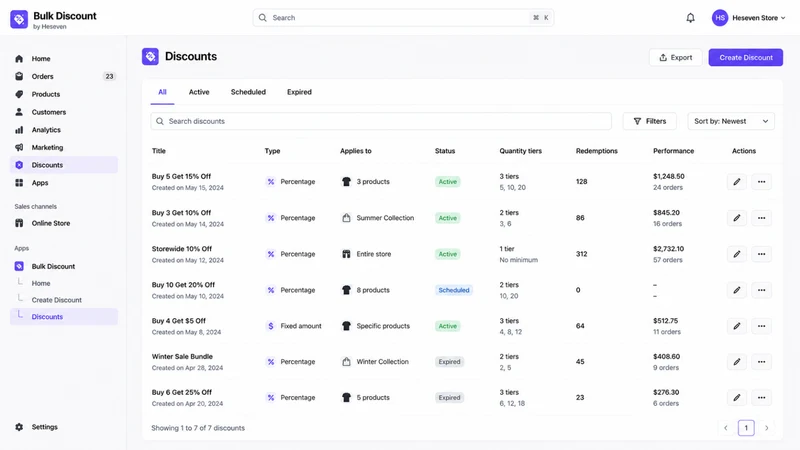Screen dimensions: 800x450
Task: Open more actions for Buy 10 Get 20% Off
Action: pos(761,290)
